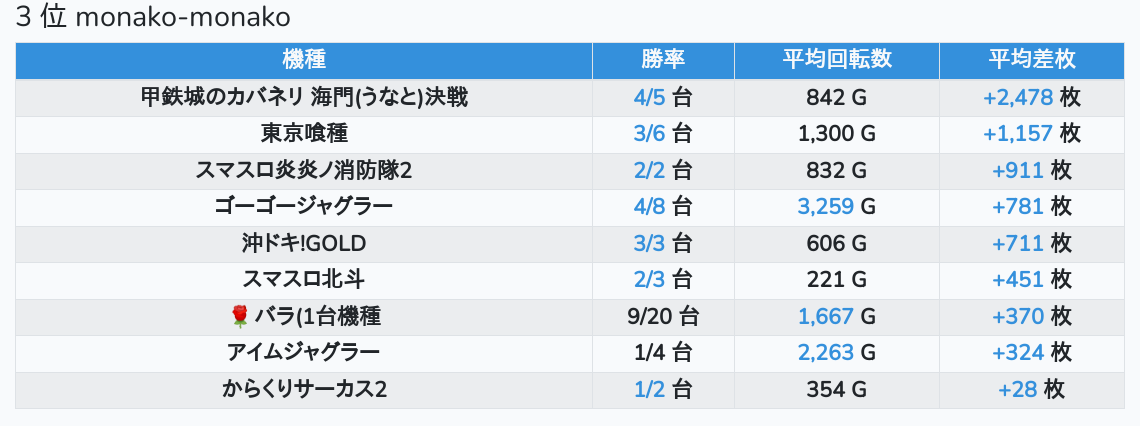Click the 2,263 G spins value
This screenshot has height=426, width=1140.
click(837, 353)
